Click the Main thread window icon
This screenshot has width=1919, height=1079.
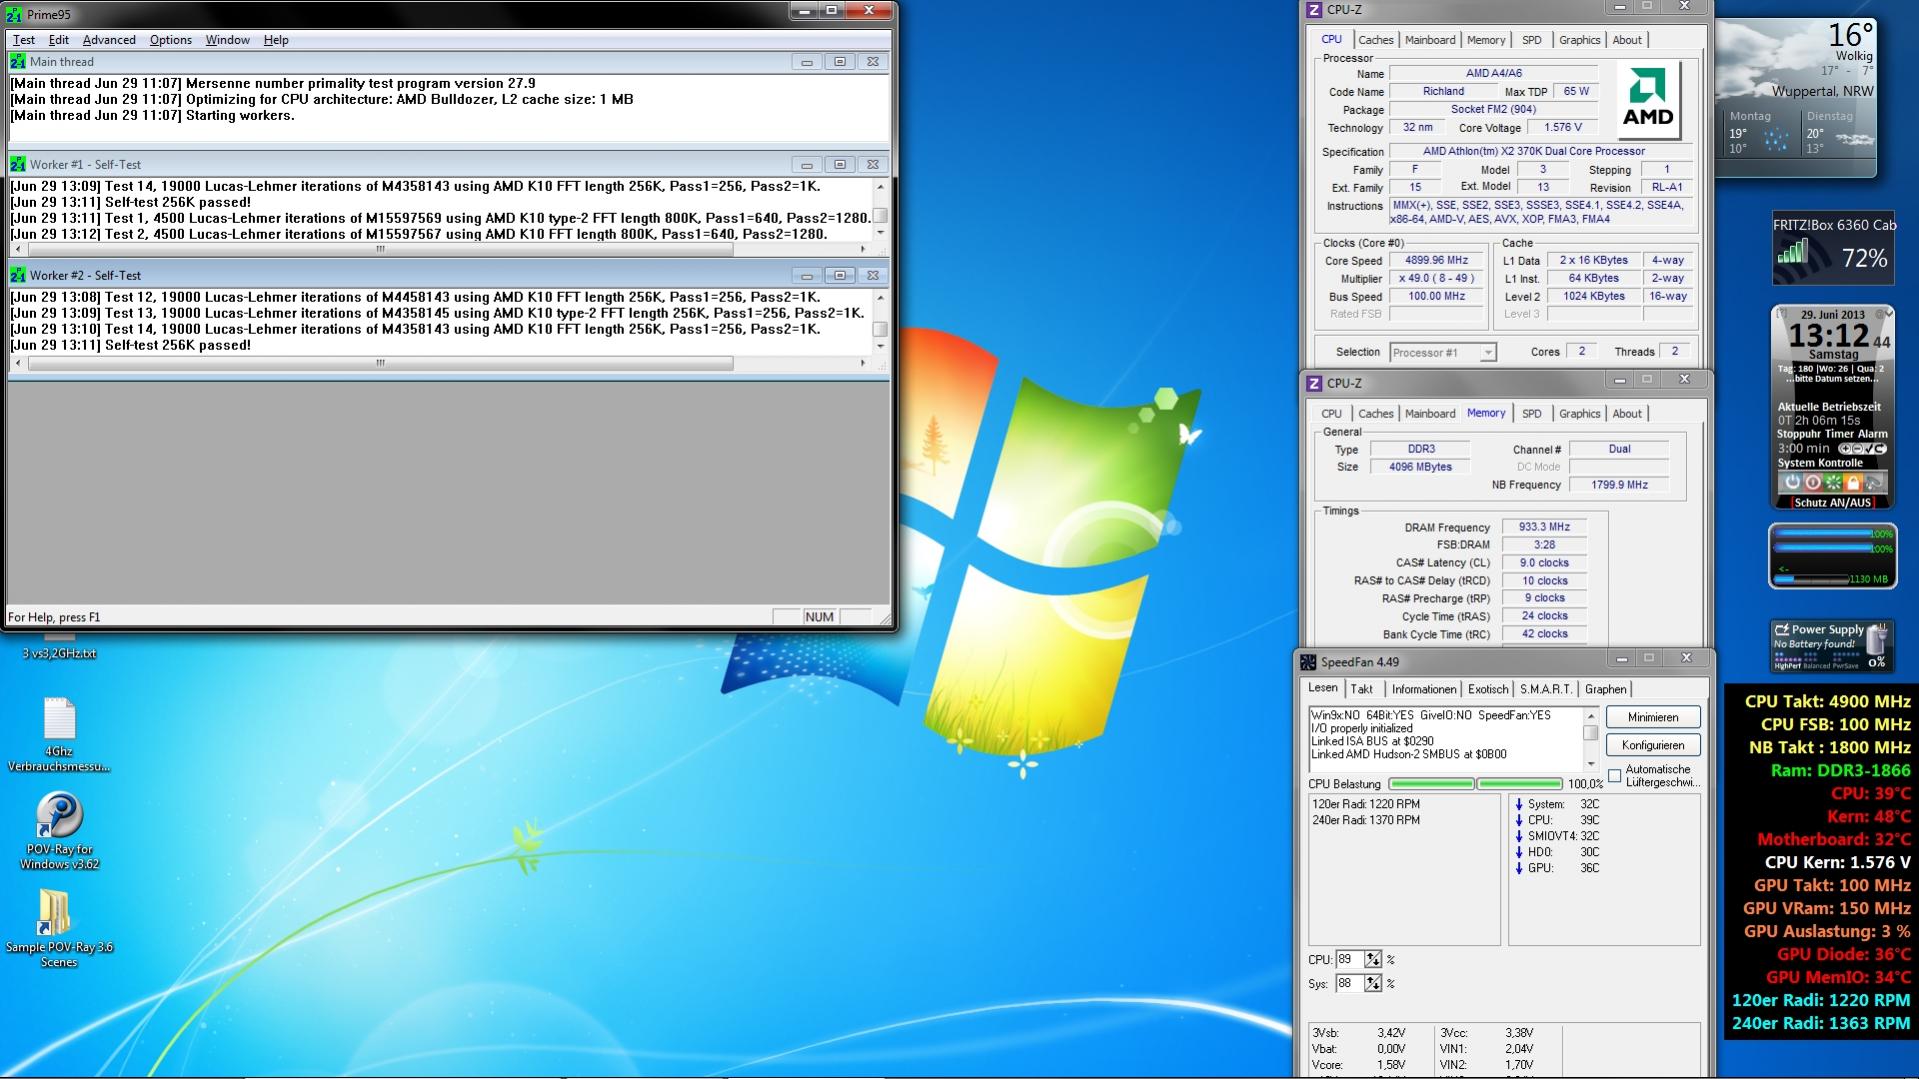pyautogui.click(x=18, y=62)
